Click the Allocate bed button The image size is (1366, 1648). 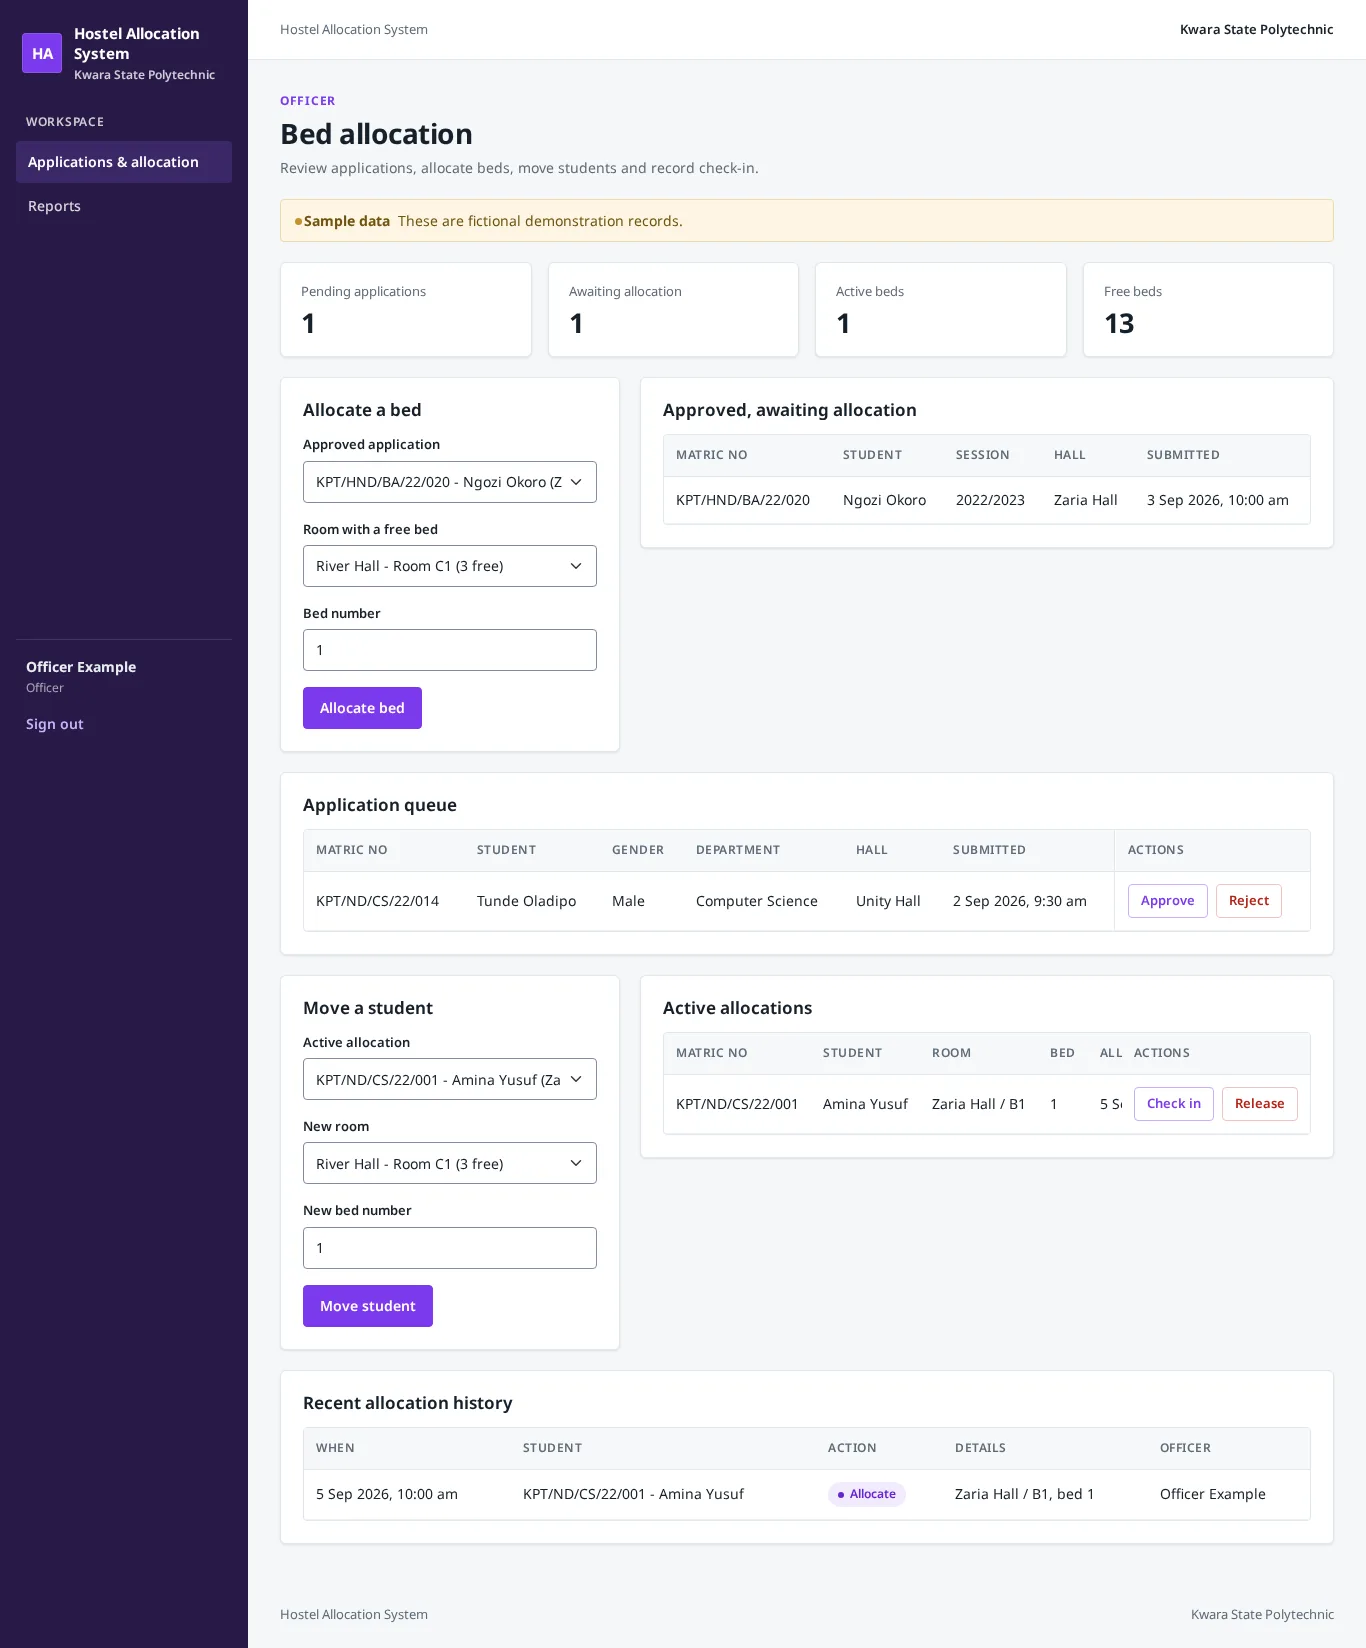362,708
